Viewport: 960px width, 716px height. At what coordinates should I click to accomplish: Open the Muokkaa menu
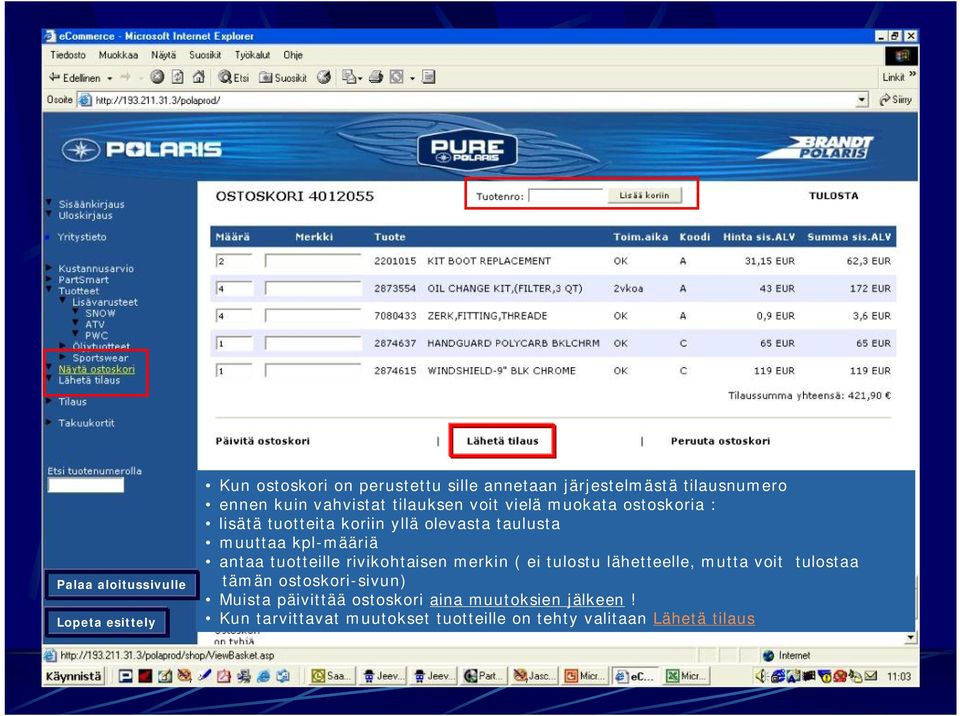(118, 55)
